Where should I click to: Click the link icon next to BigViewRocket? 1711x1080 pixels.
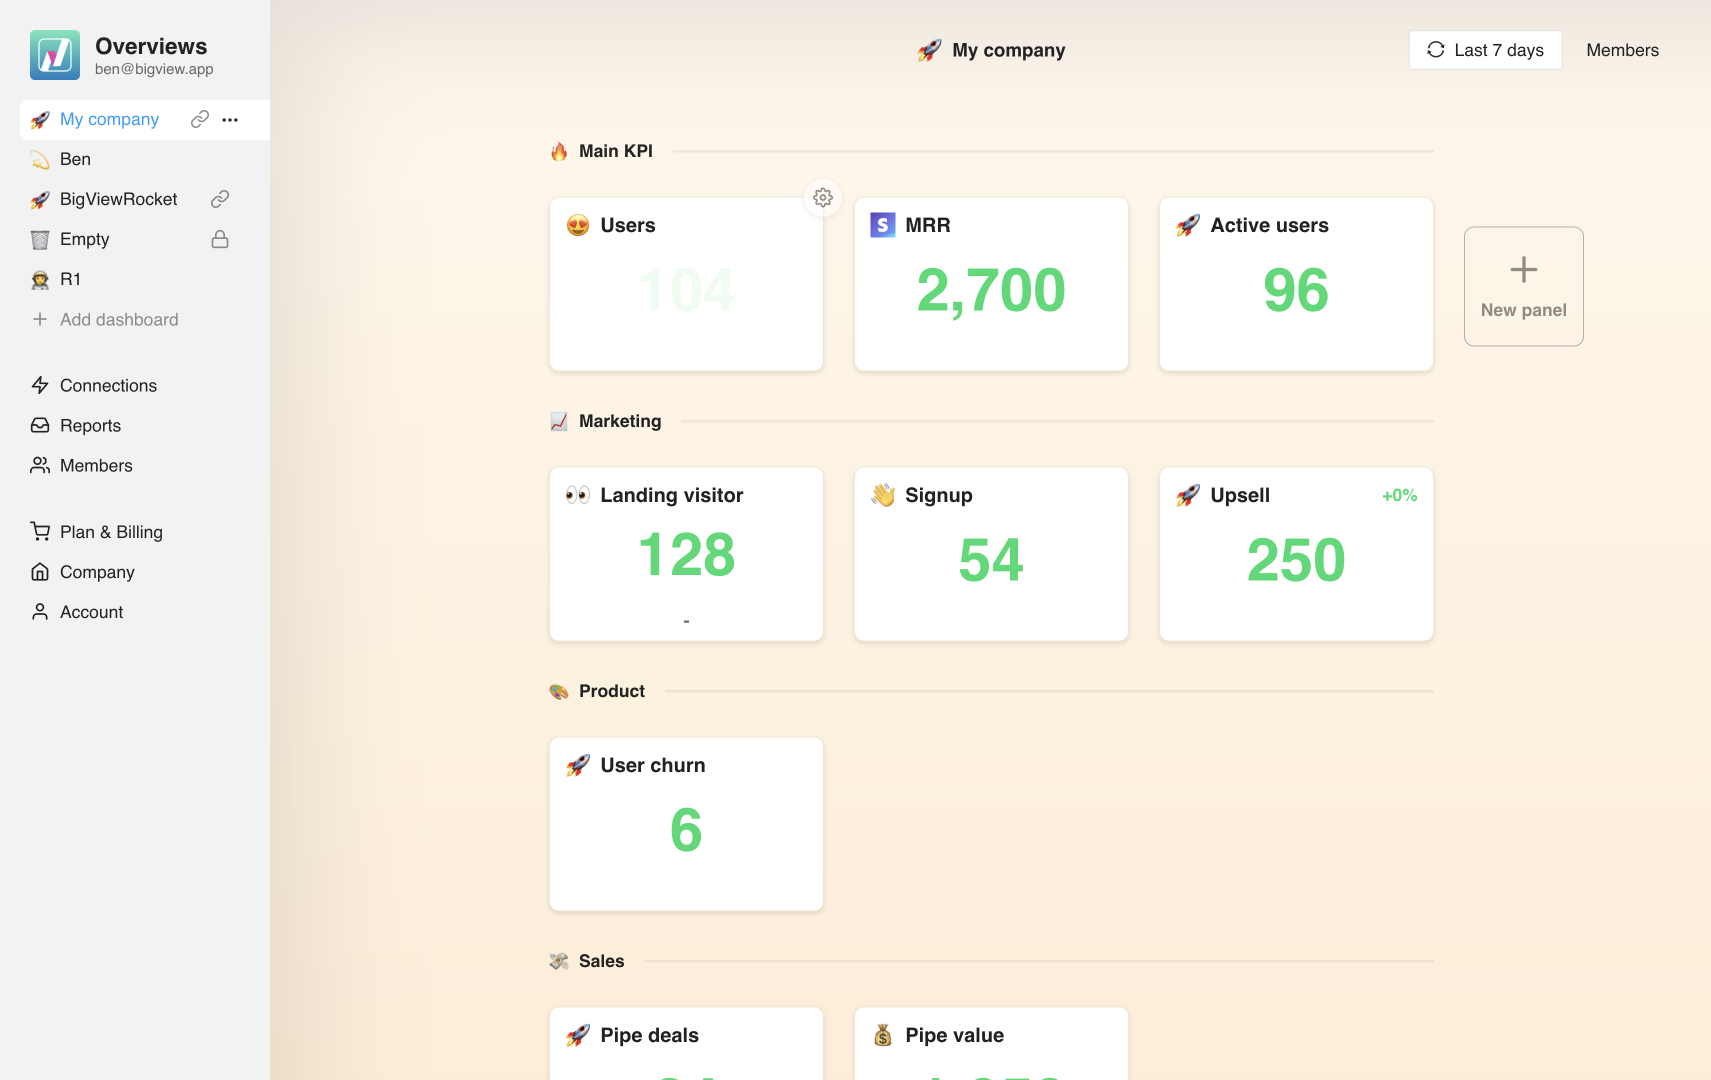[x=220, y=199]
